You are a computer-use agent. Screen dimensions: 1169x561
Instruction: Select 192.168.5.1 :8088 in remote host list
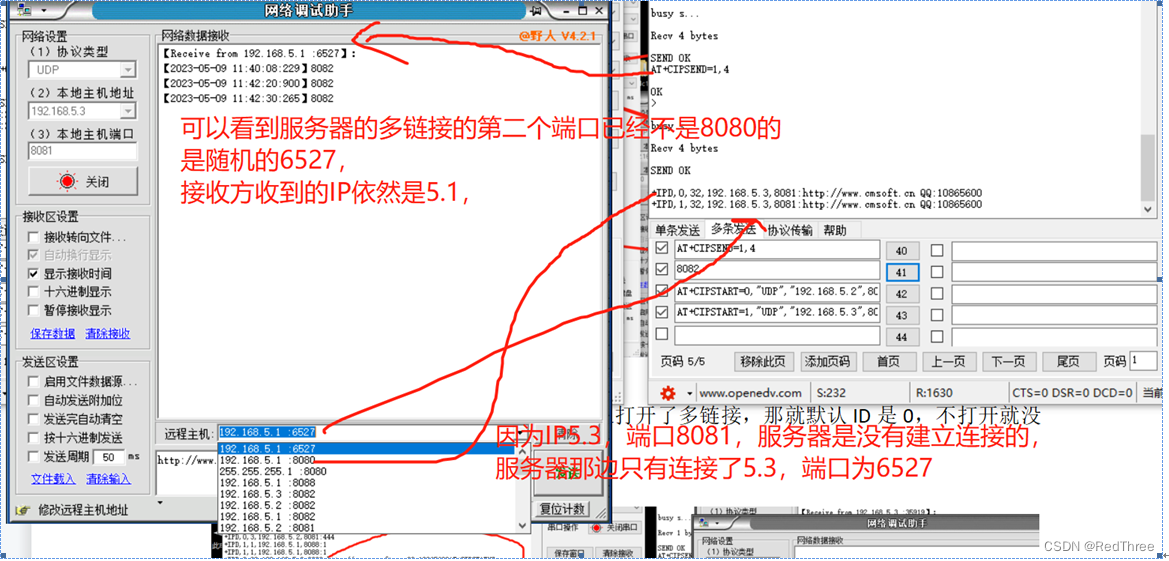[x=365, y=483]
